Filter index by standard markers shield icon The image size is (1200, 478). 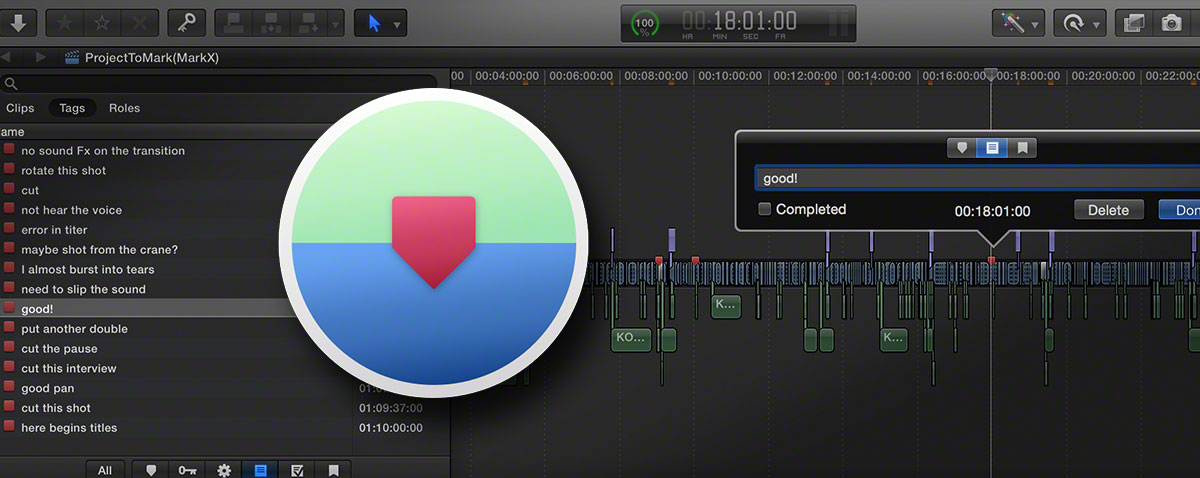click(152, 469)
